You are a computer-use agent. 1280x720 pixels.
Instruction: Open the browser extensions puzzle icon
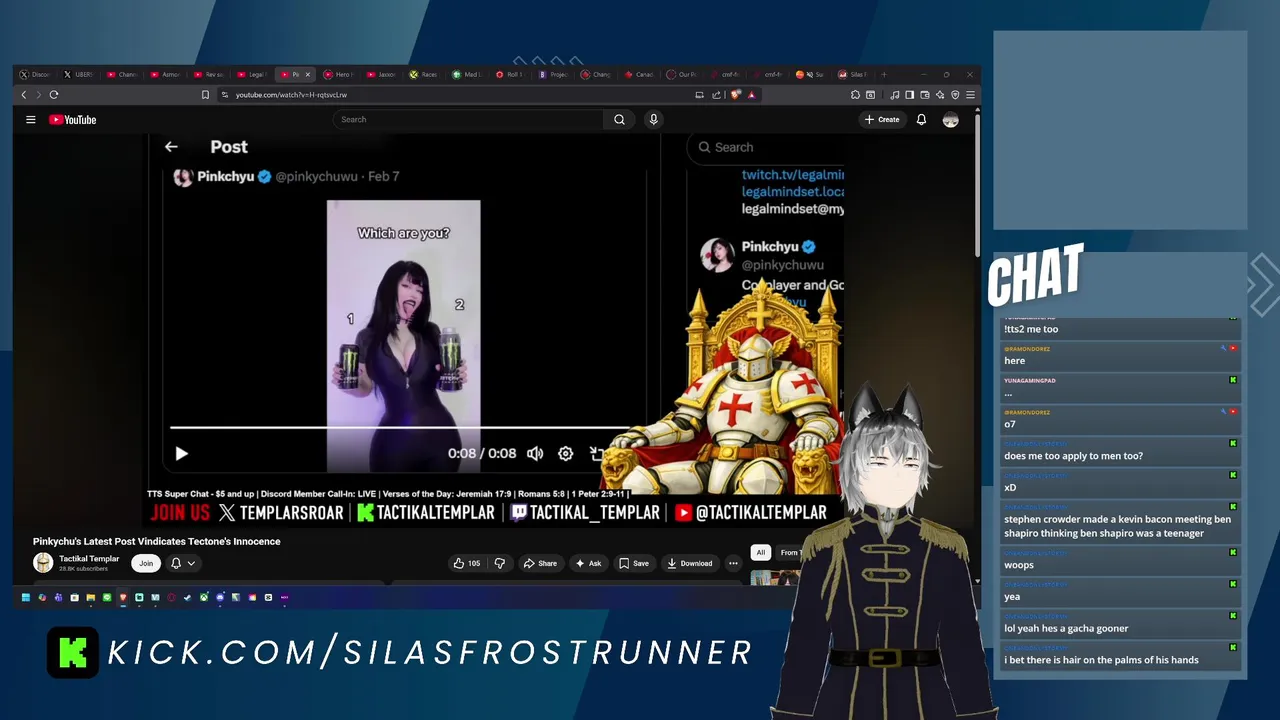pos(855,95)
